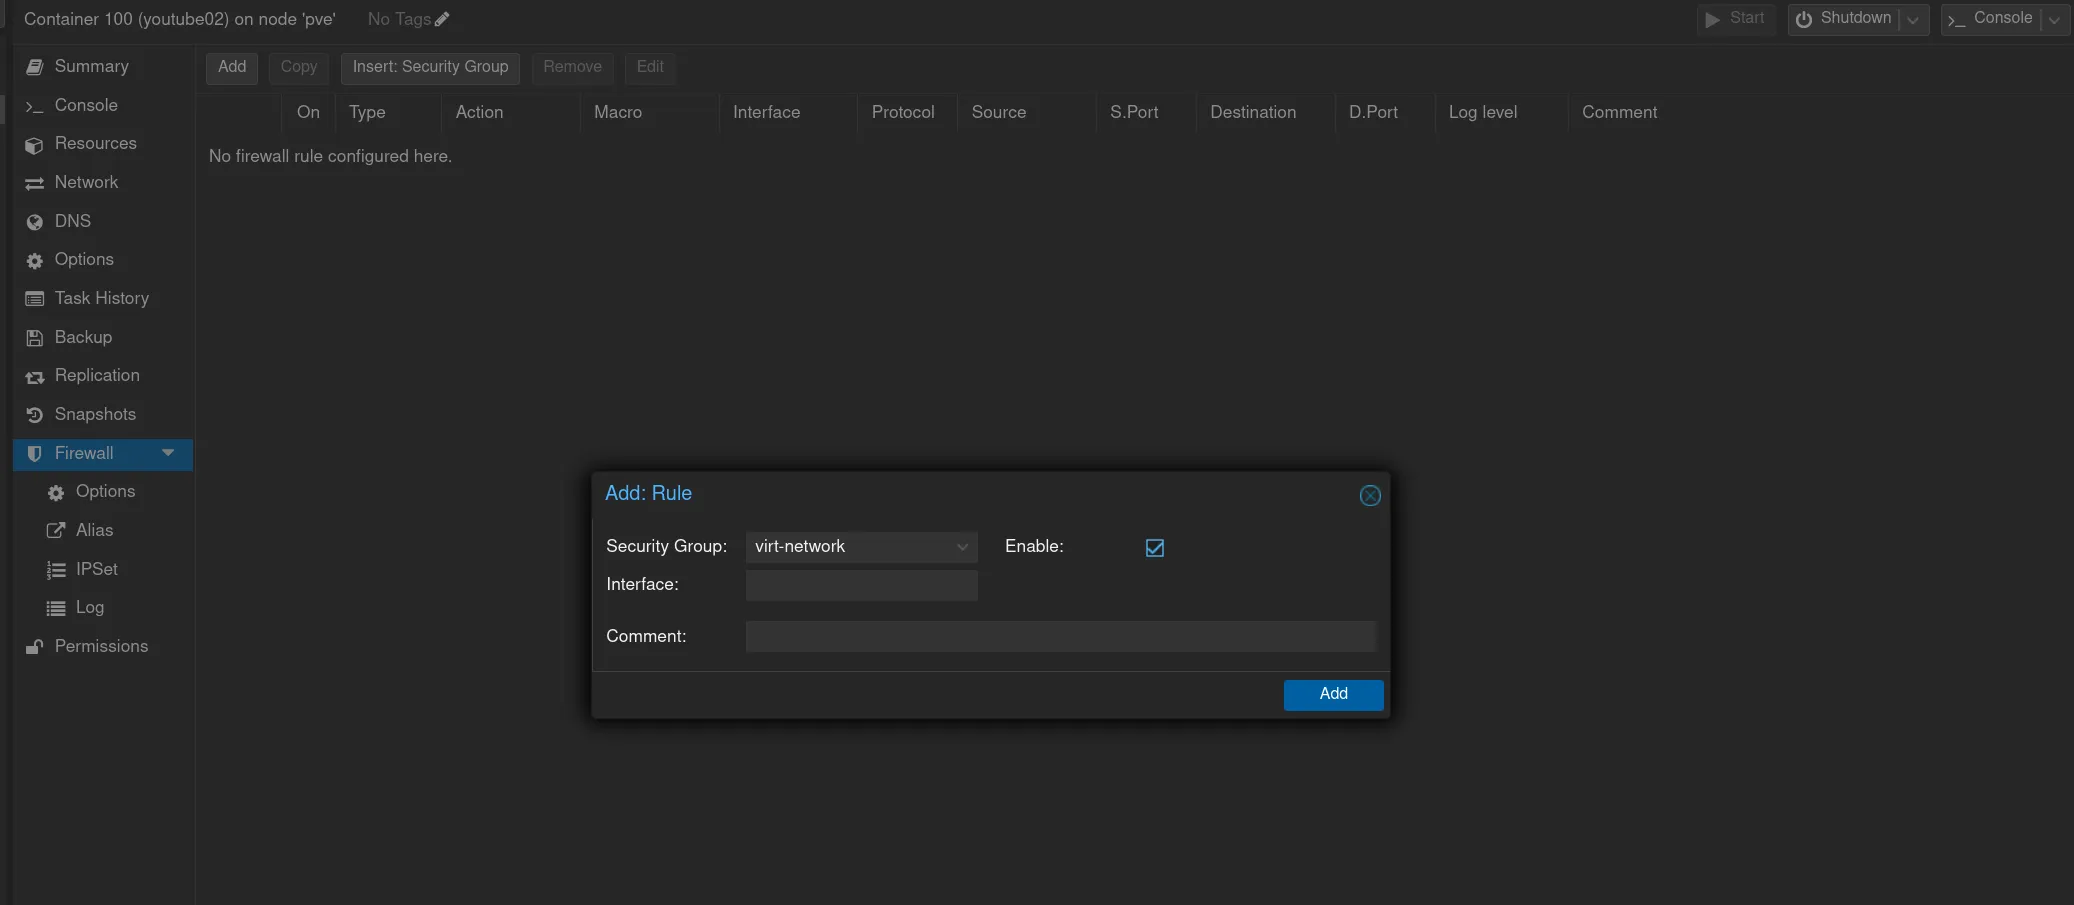Click the Snapshots history icon
The height and width of the screenshot is (905, 2074).
(x=35, y=415)
